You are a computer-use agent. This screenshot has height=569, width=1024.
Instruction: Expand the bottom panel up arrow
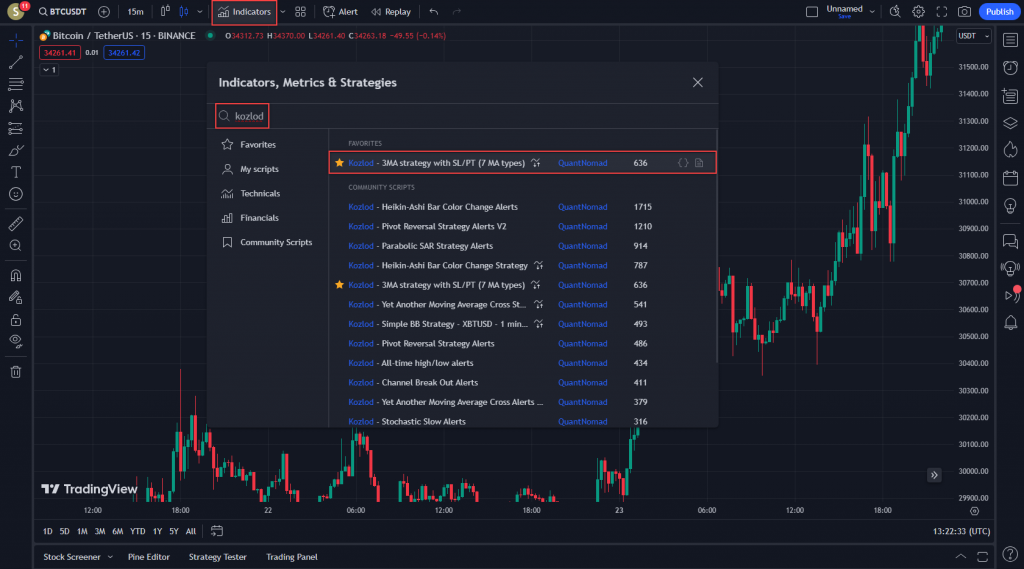pos(960,557)
